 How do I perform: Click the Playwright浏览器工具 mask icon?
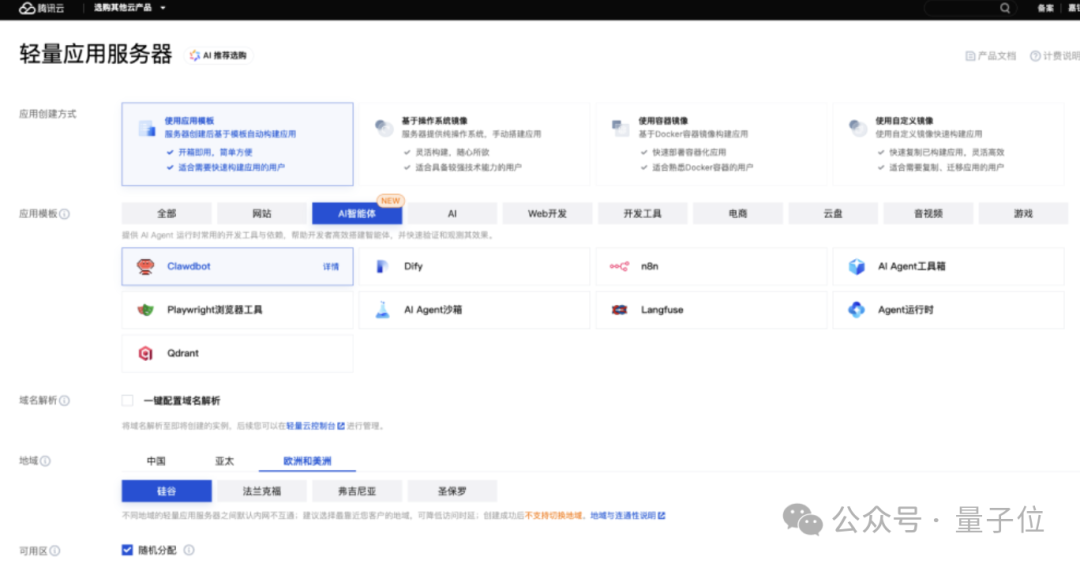click(145, 310)
